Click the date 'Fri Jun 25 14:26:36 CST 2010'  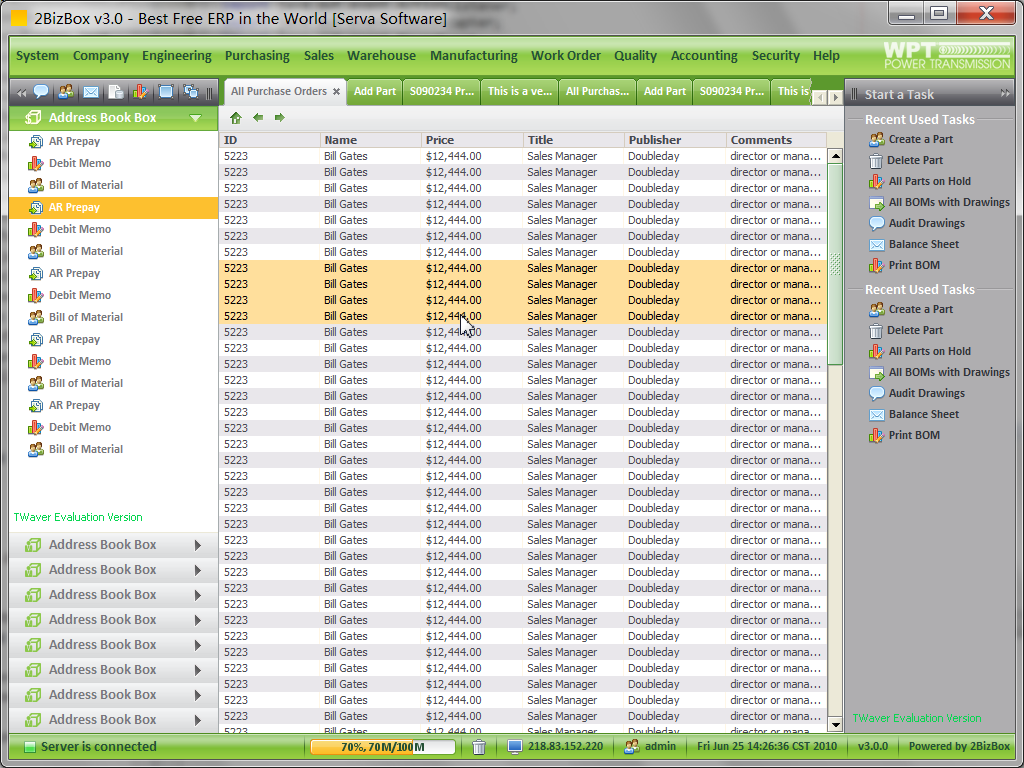(x=767, y=746)
